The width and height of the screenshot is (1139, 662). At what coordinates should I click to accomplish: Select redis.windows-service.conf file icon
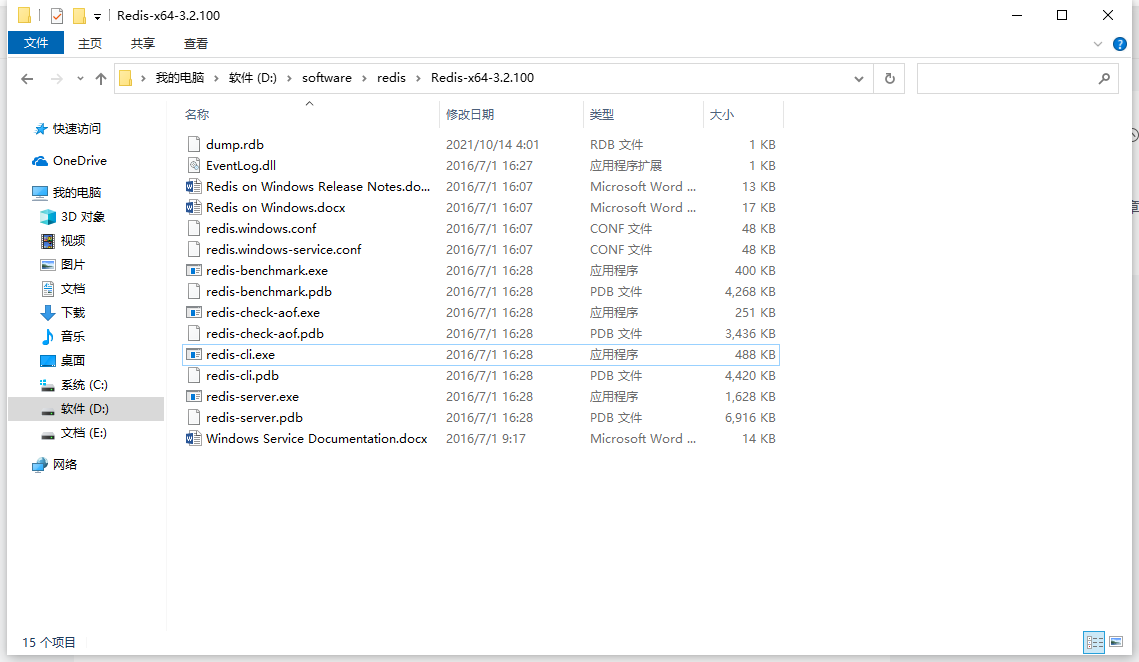(193, 249)
